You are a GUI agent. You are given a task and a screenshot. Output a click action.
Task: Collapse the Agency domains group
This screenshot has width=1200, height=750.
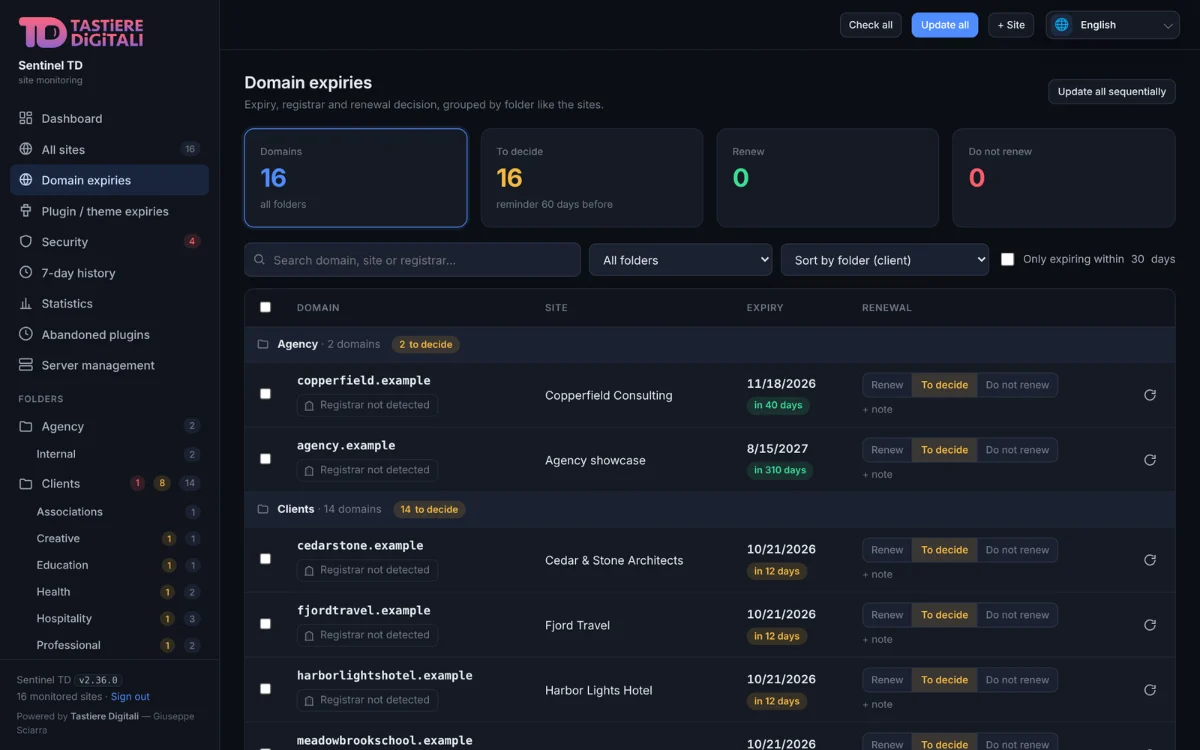coord(710,344)
